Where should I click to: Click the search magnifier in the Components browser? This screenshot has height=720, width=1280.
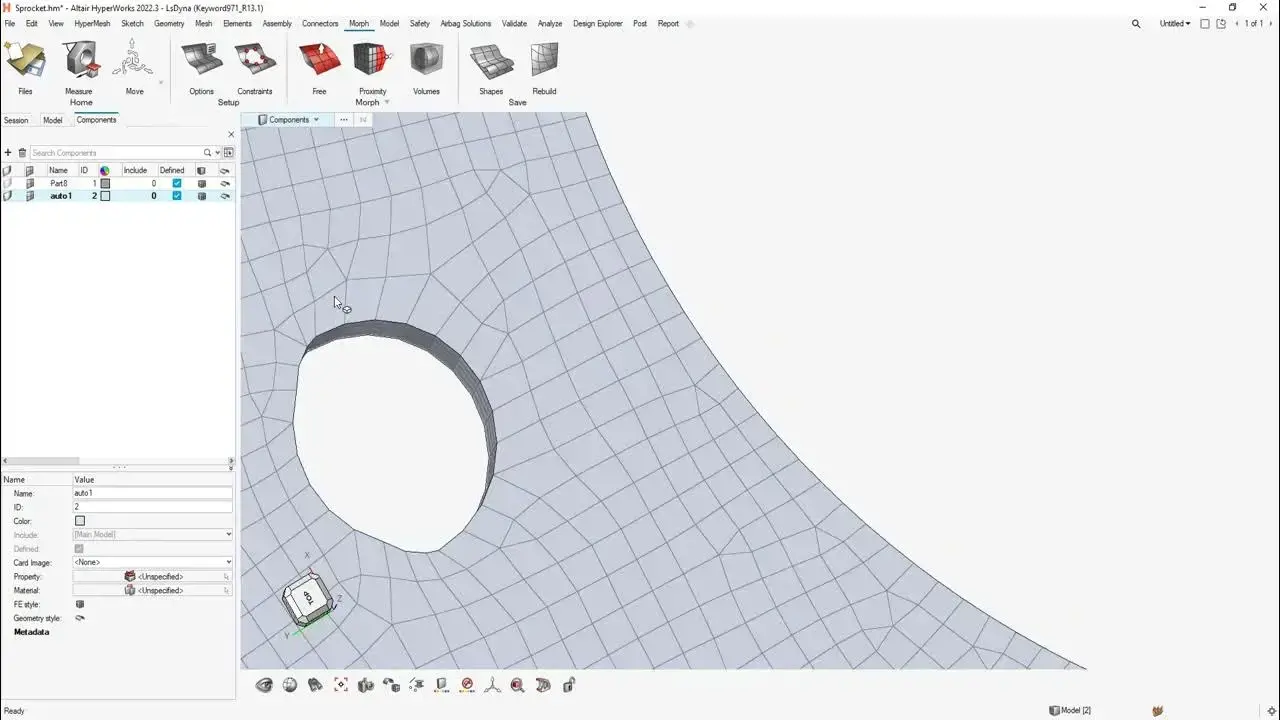[208, 153]
